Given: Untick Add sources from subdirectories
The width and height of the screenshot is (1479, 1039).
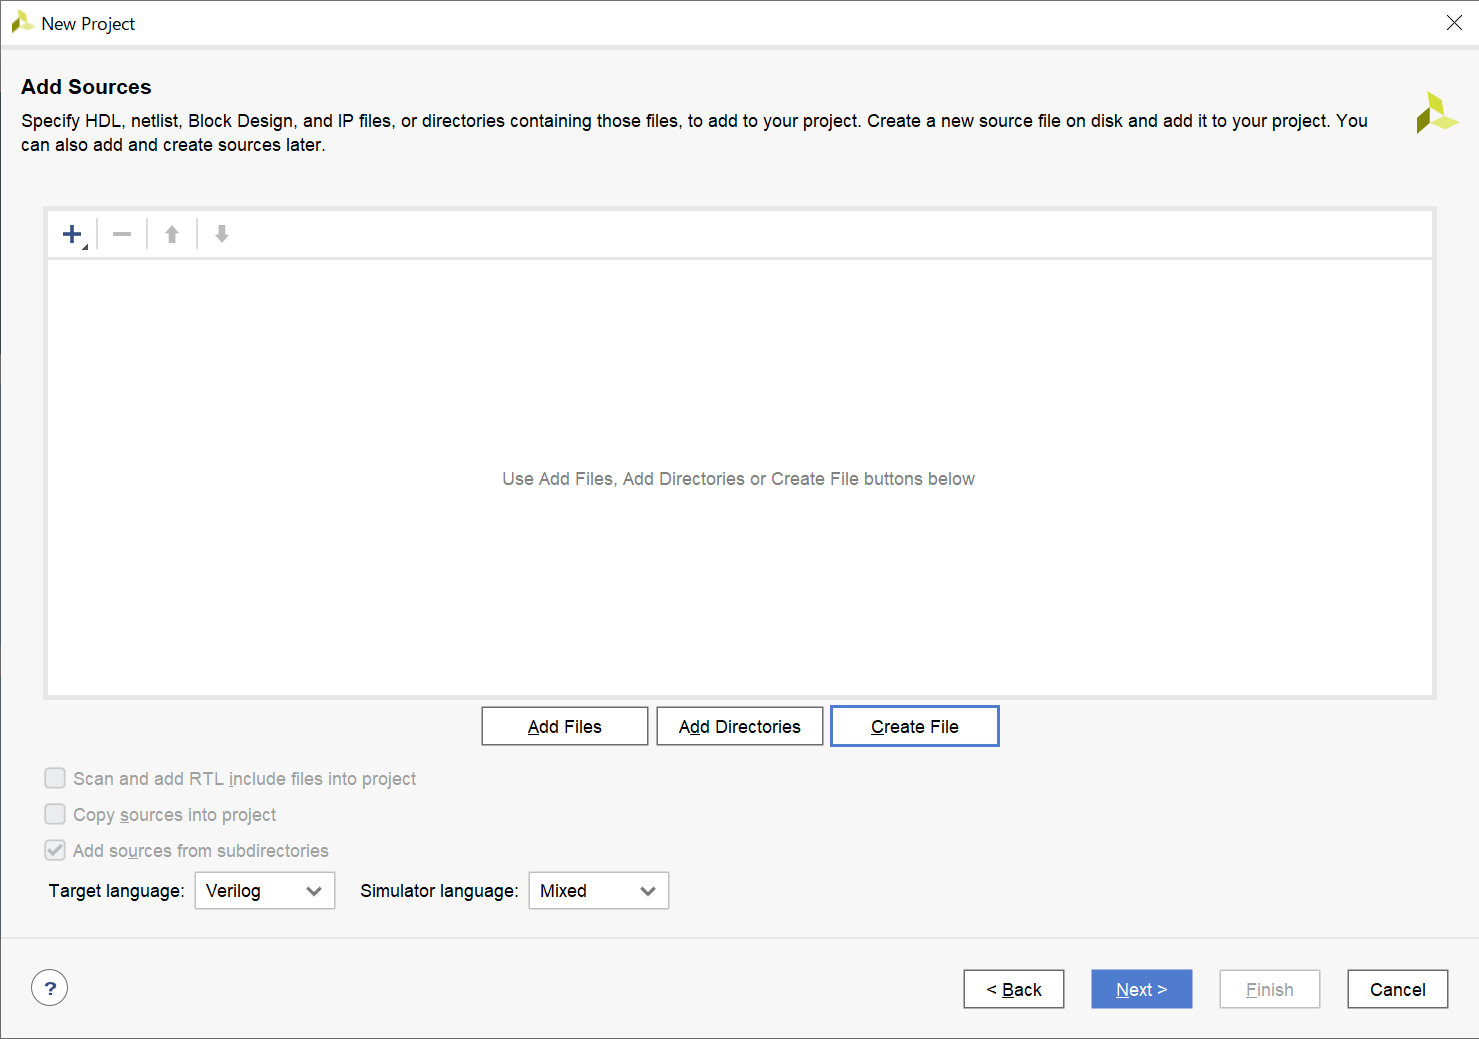Looking at the screenshot, I should (x=55, y=850).
